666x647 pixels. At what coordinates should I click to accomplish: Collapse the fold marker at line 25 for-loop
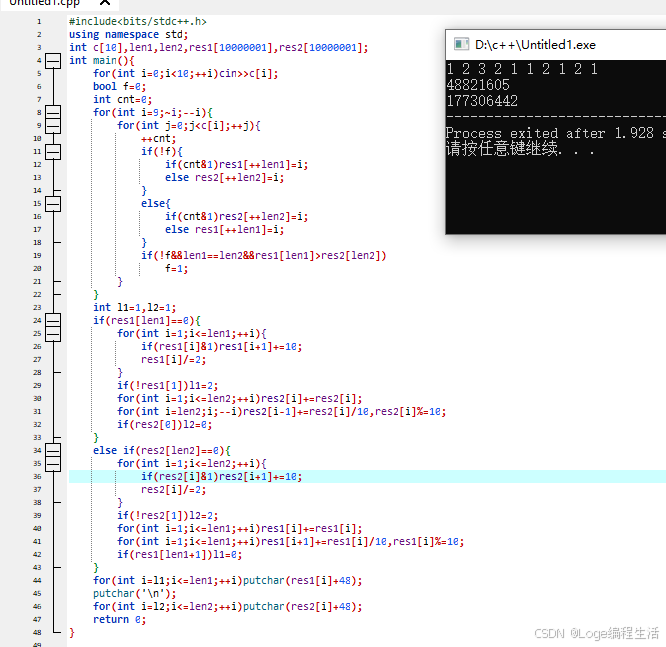pyautogui.click(x=53, y=334)
